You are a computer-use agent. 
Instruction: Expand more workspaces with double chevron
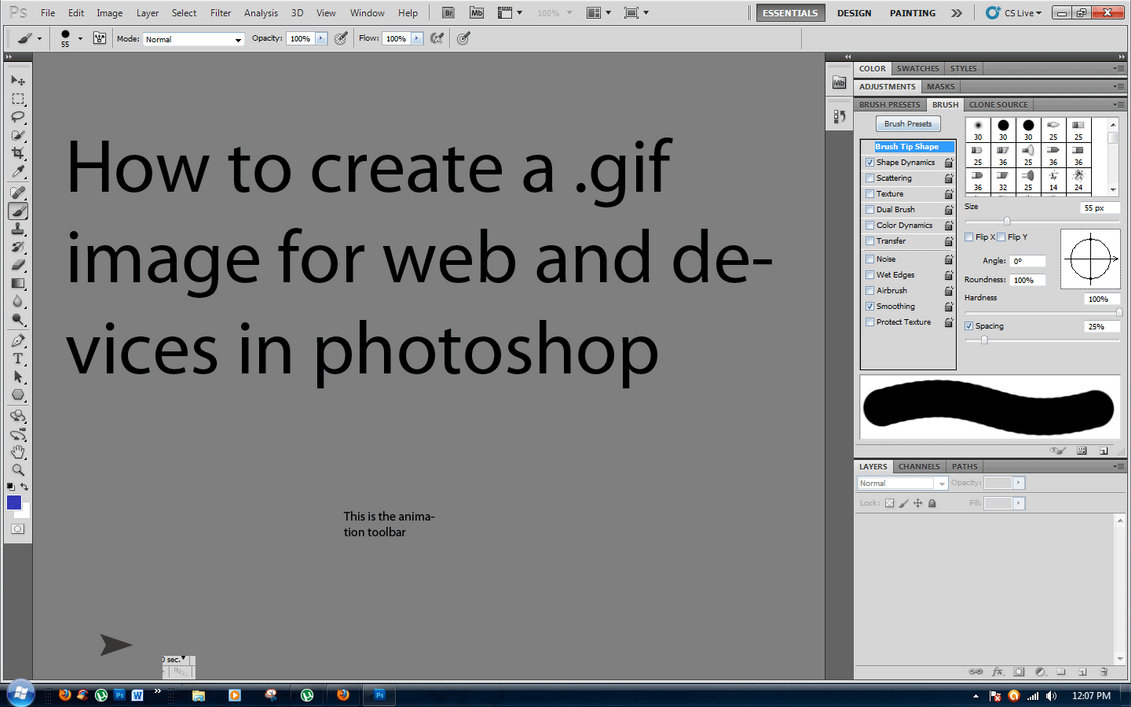956,13
